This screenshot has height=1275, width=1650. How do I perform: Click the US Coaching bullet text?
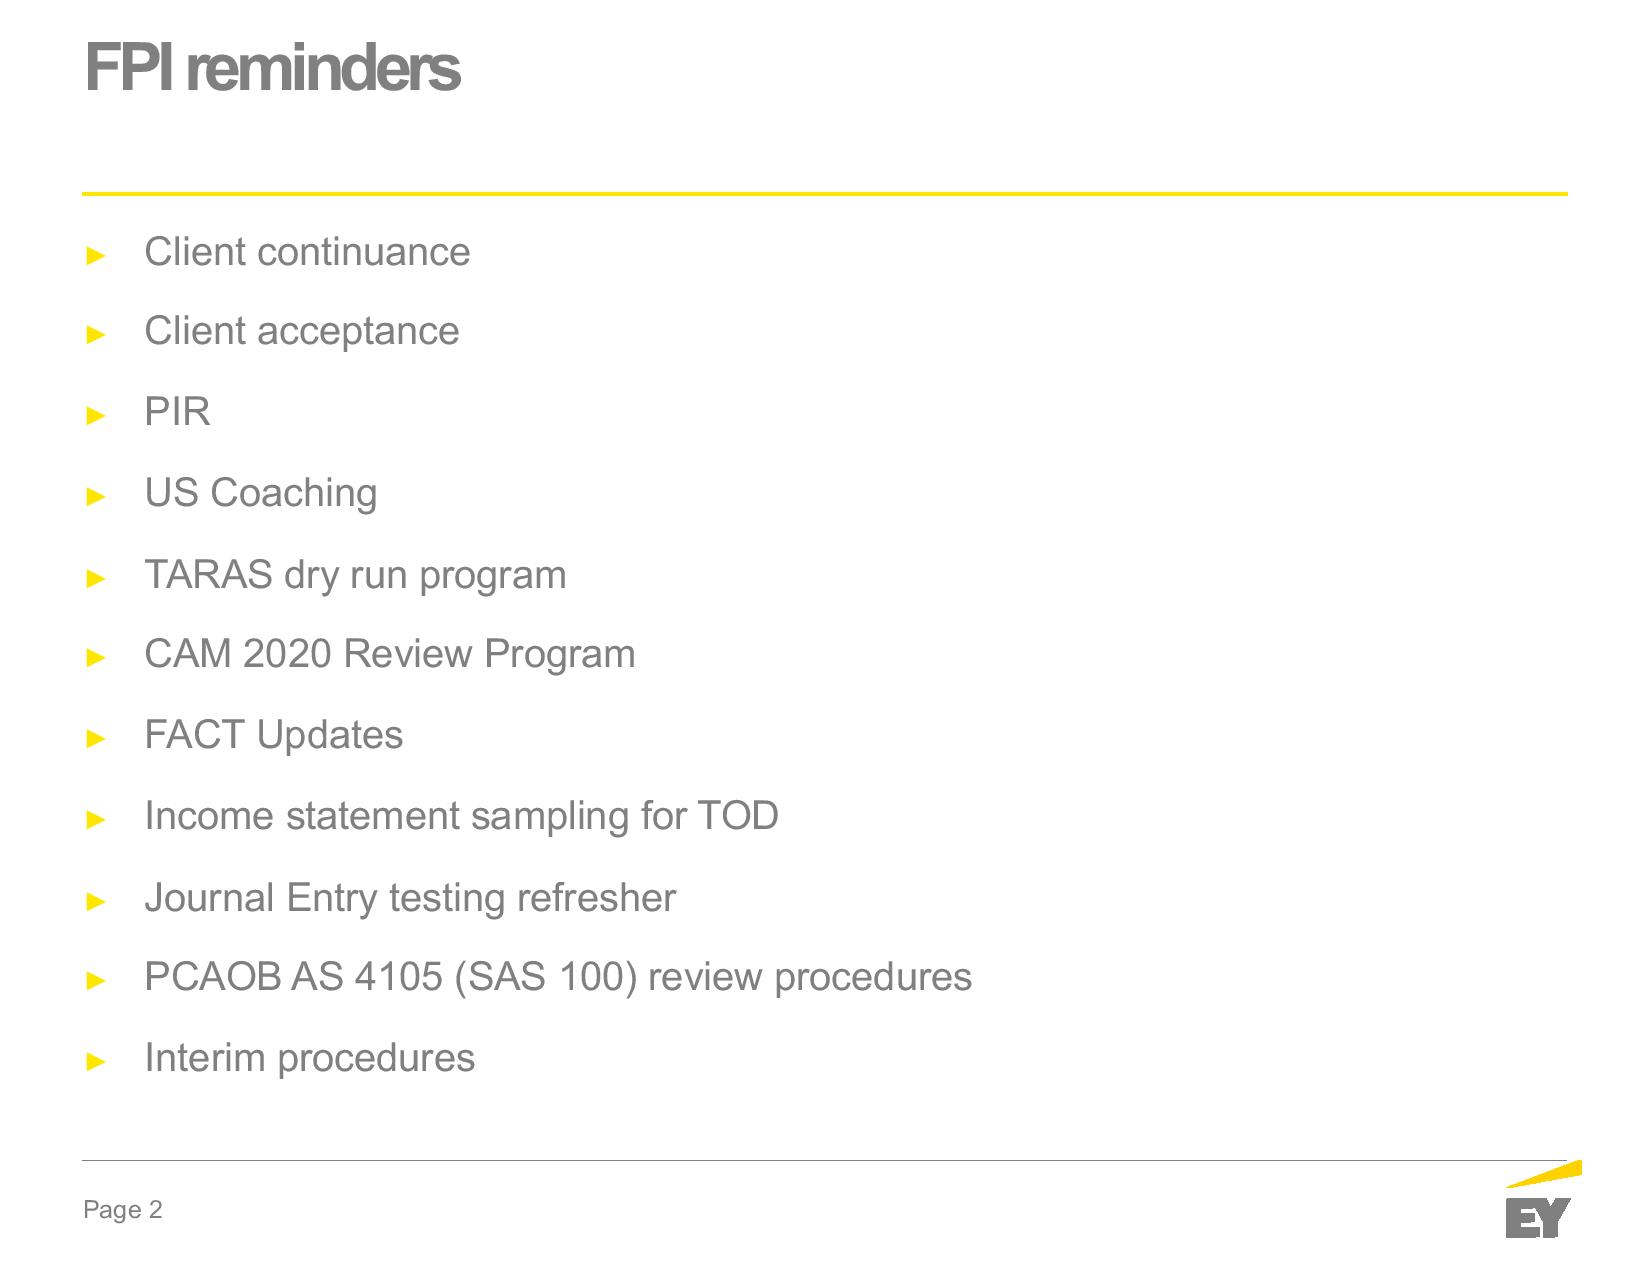click(x=260, y=493)
